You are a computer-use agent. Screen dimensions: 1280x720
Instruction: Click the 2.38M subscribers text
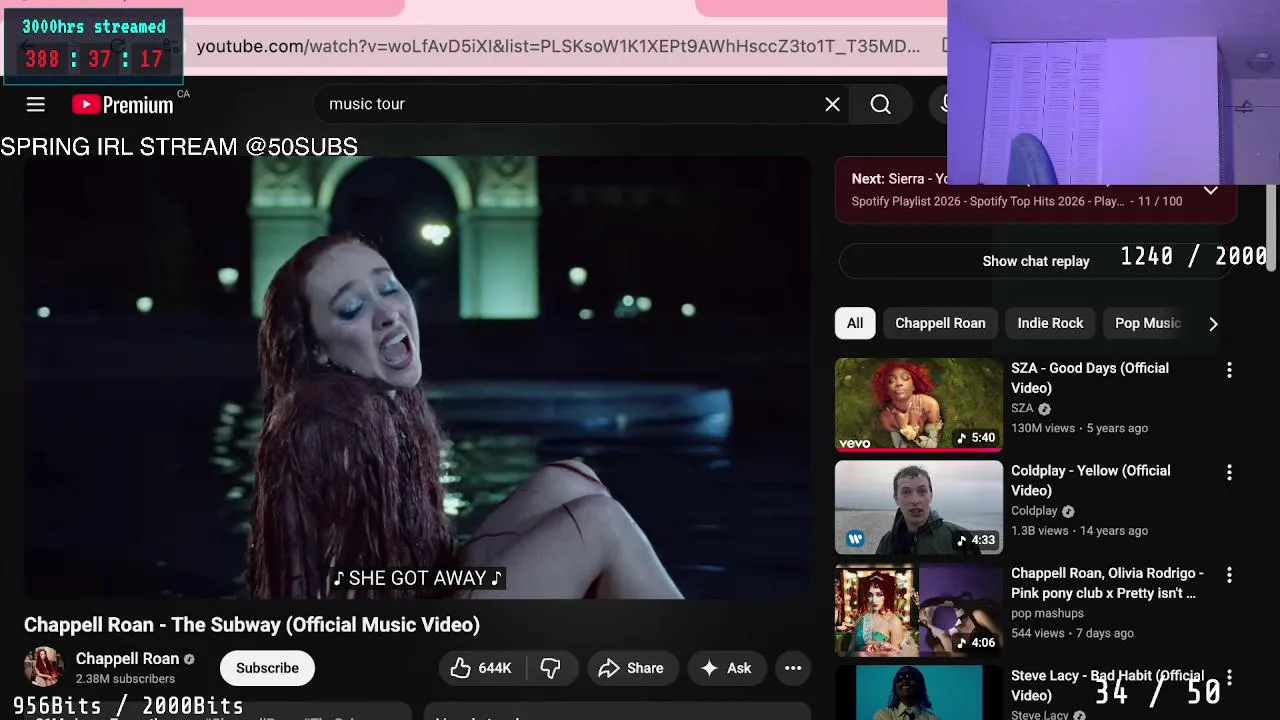125,679
